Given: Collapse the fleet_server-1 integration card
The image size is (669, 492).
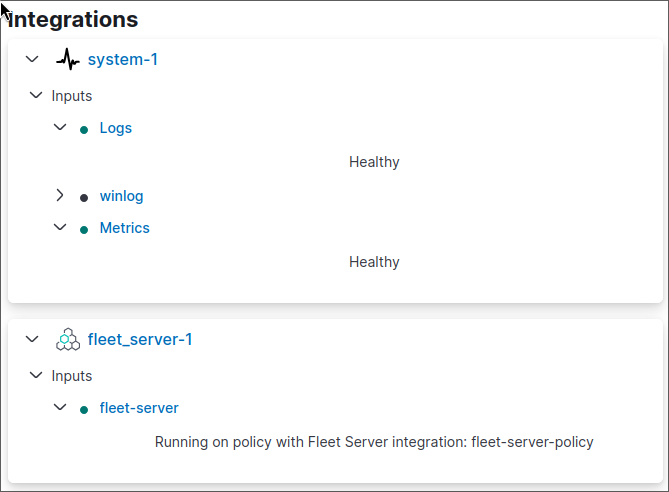Looking at the screenshot, I should (x=32, y=339).
